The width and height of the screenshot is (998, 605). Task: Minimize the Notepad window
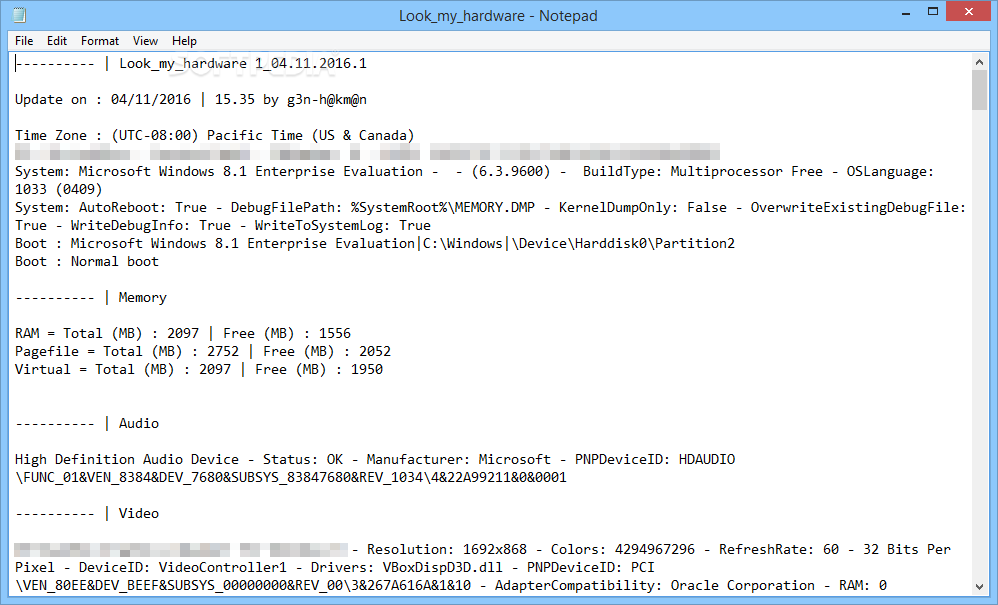pos(906,13)
